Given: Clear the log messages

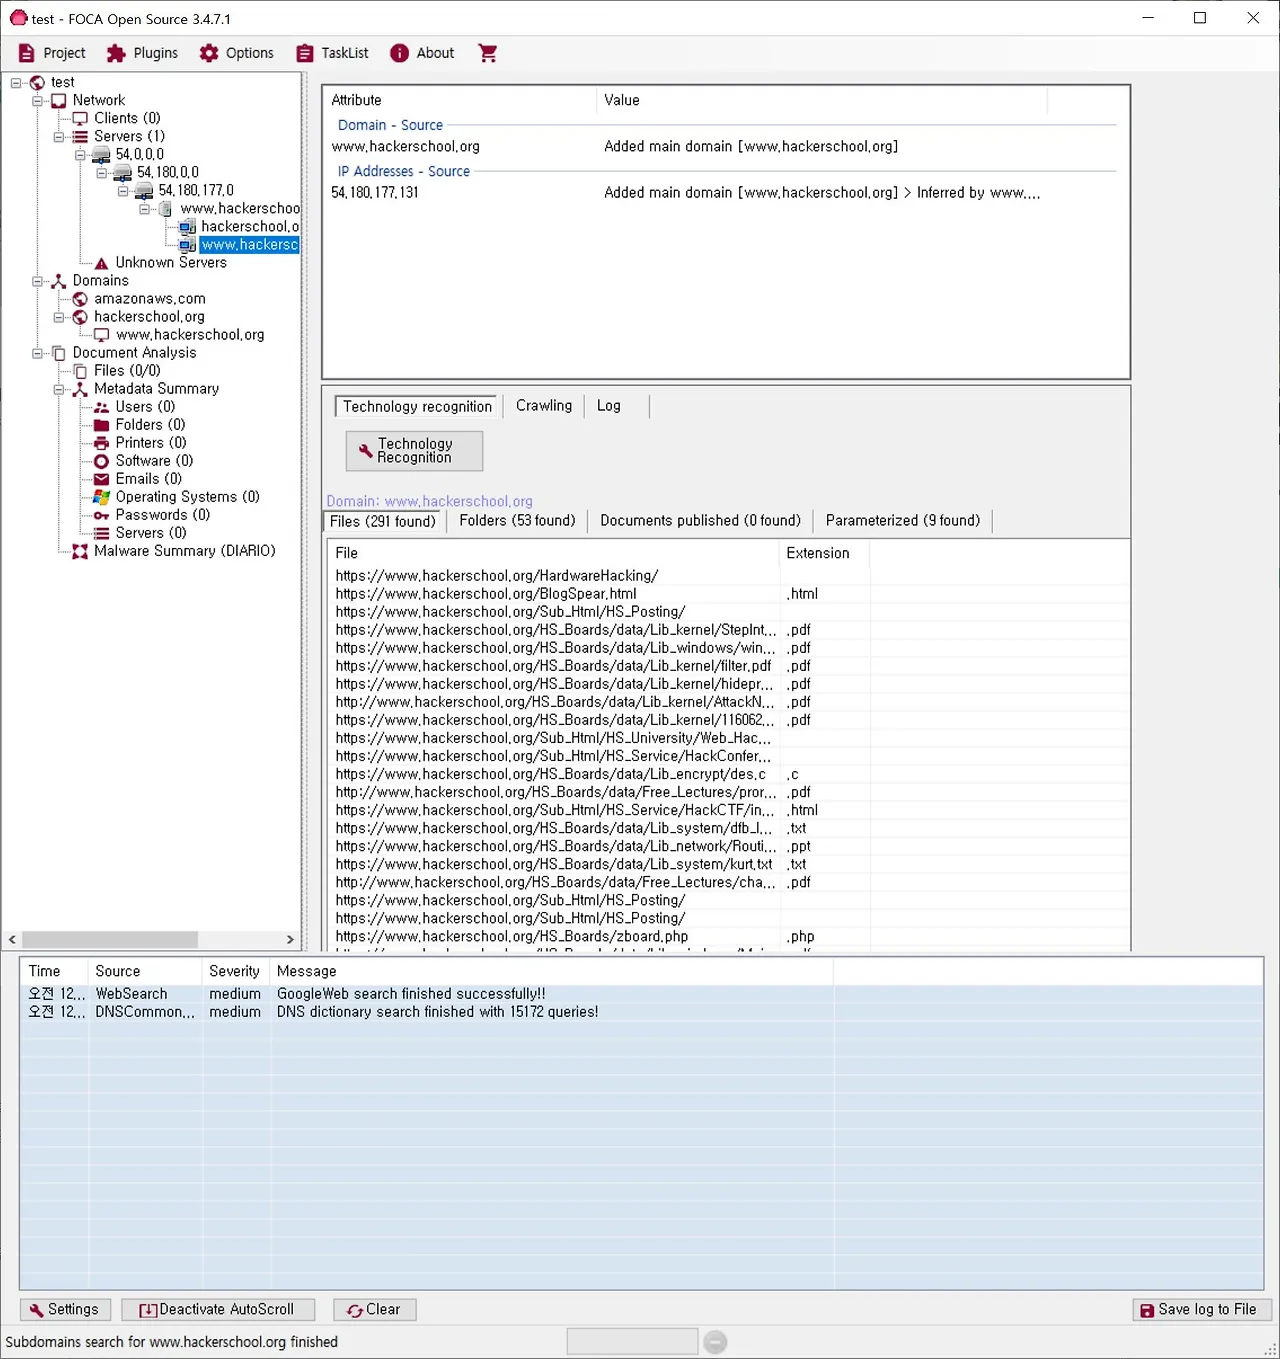Looking at the screenshot, I should (x=374, y=1310).
